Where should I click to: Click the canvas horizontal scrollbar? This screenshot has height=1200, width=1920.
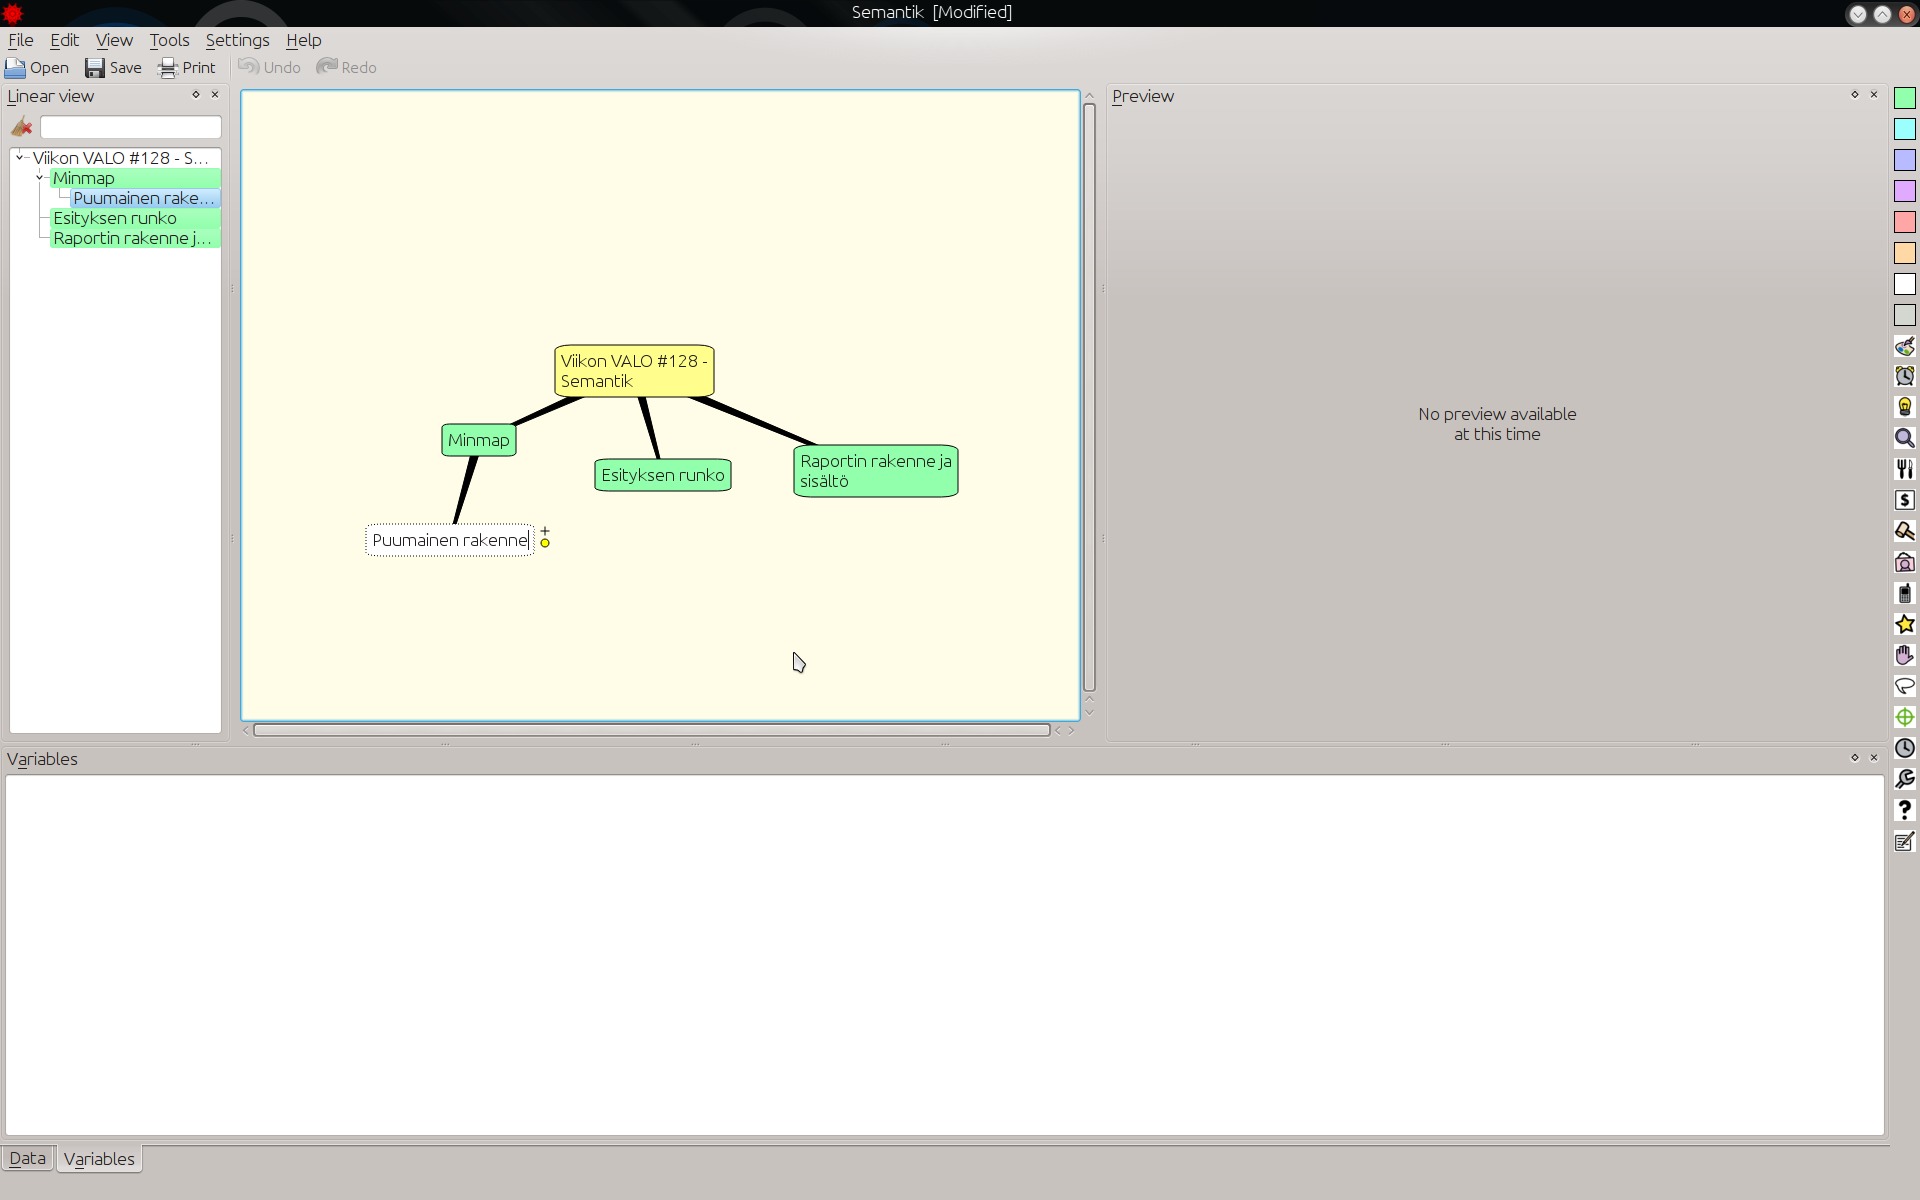pos(652,730)
